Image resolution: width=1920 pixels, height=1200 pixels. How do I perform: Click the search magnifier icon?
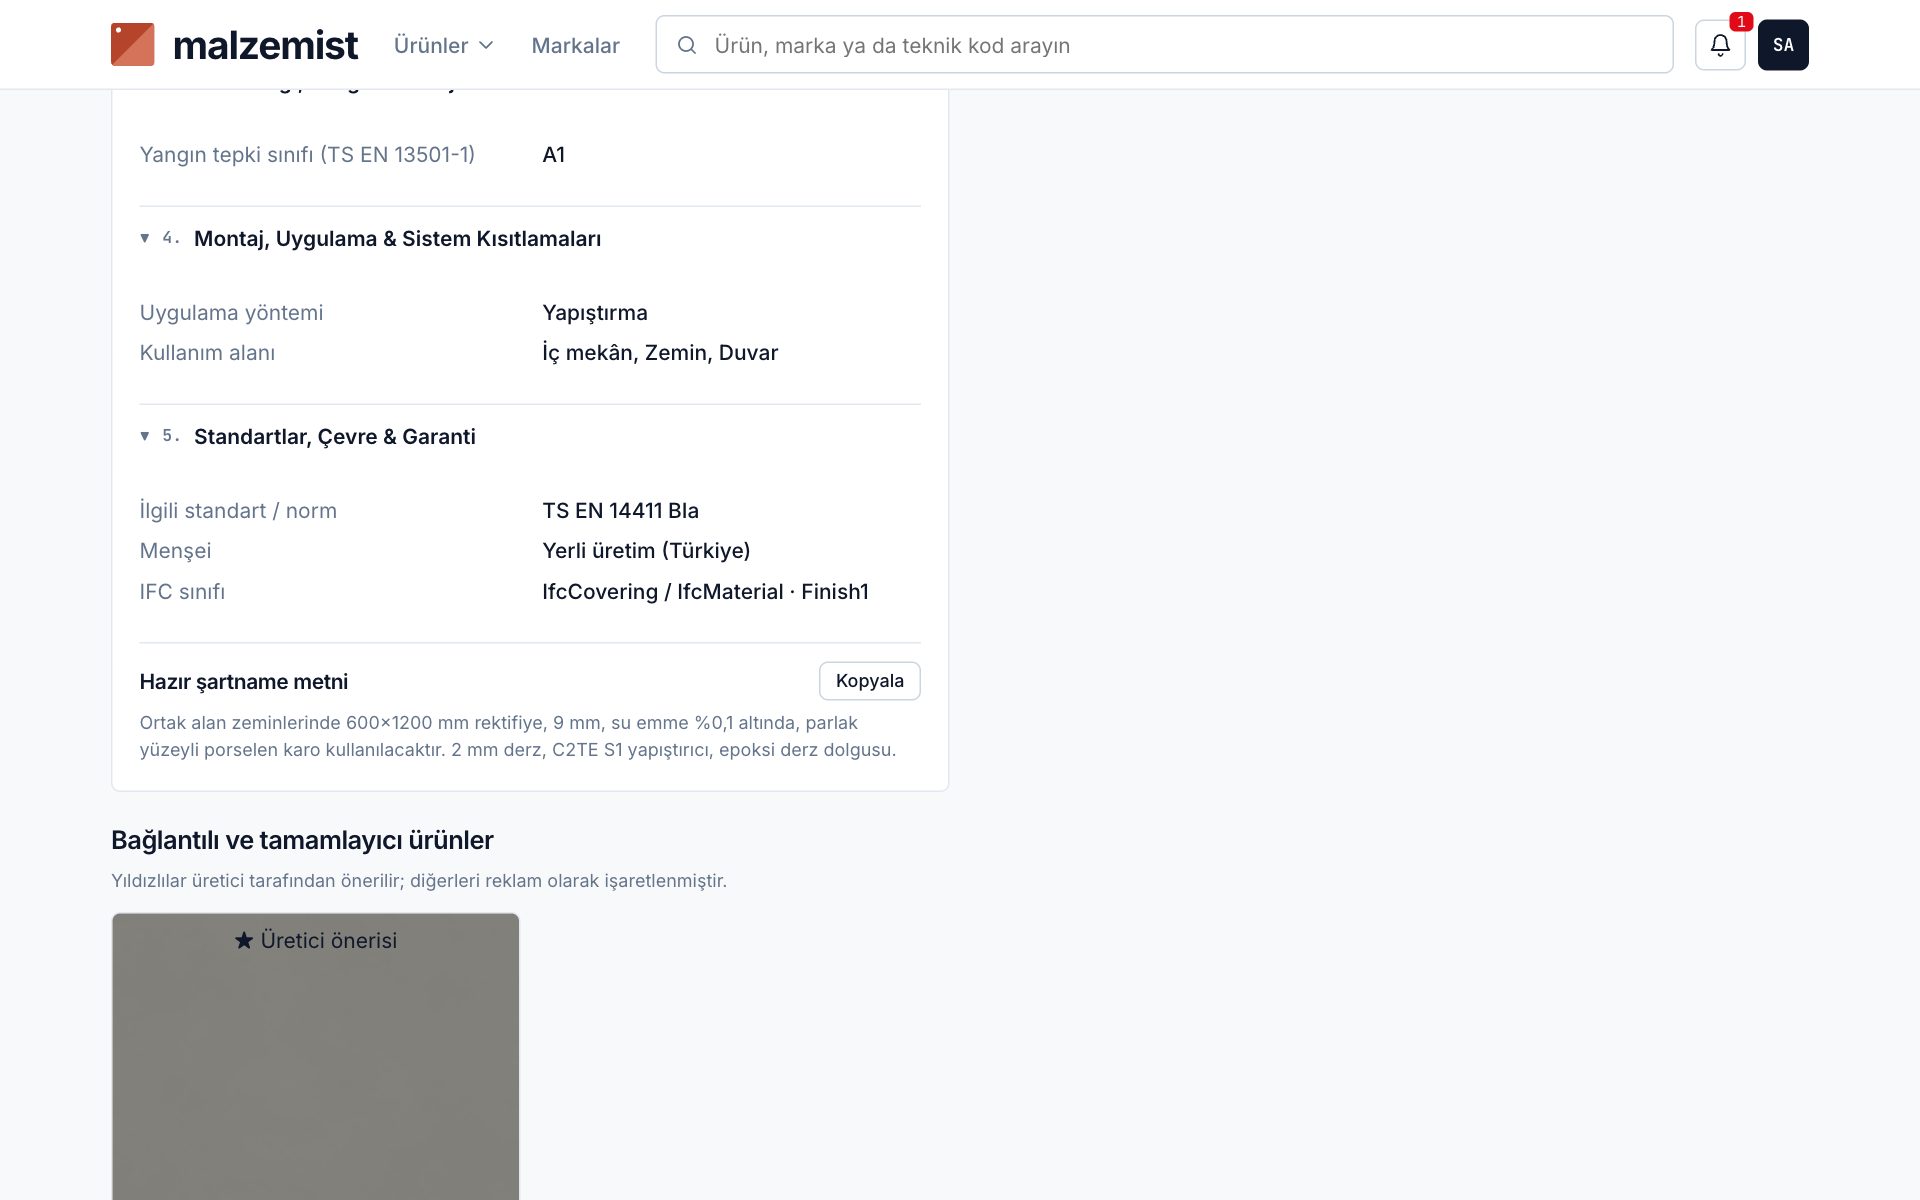tap(687, 45)
